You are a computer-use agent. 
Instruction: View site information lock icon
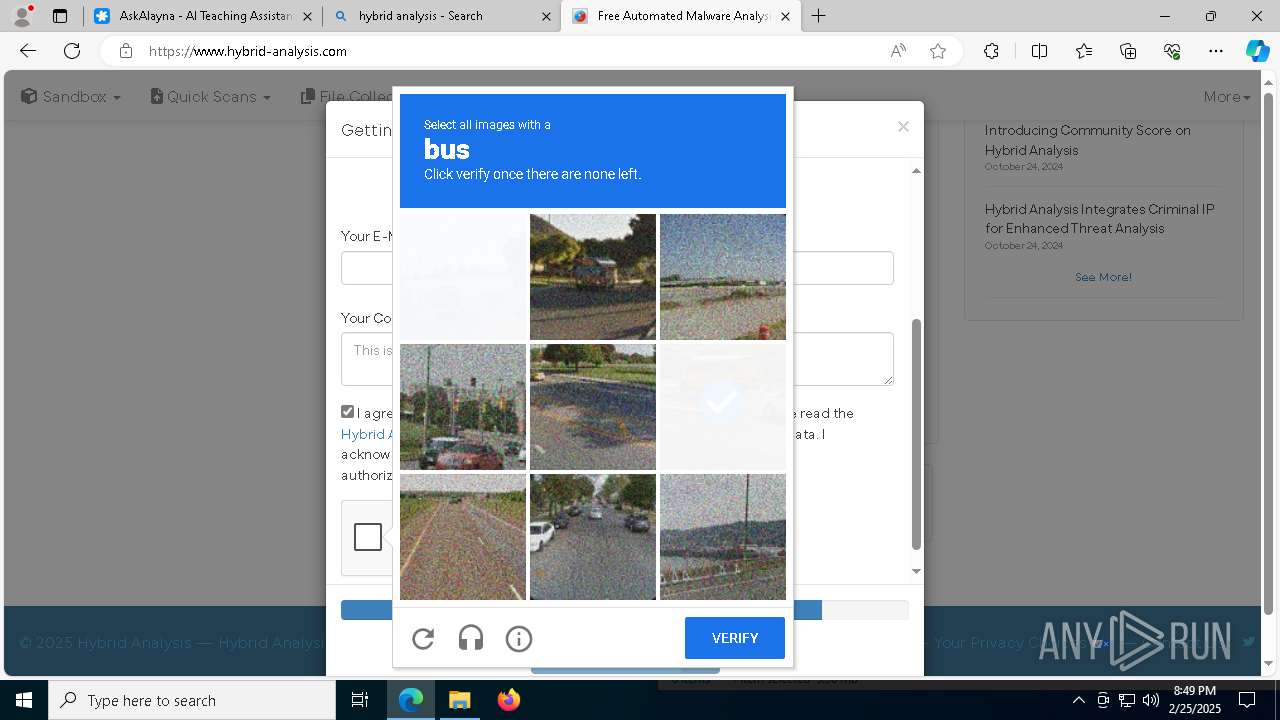(x=125, y=51)
